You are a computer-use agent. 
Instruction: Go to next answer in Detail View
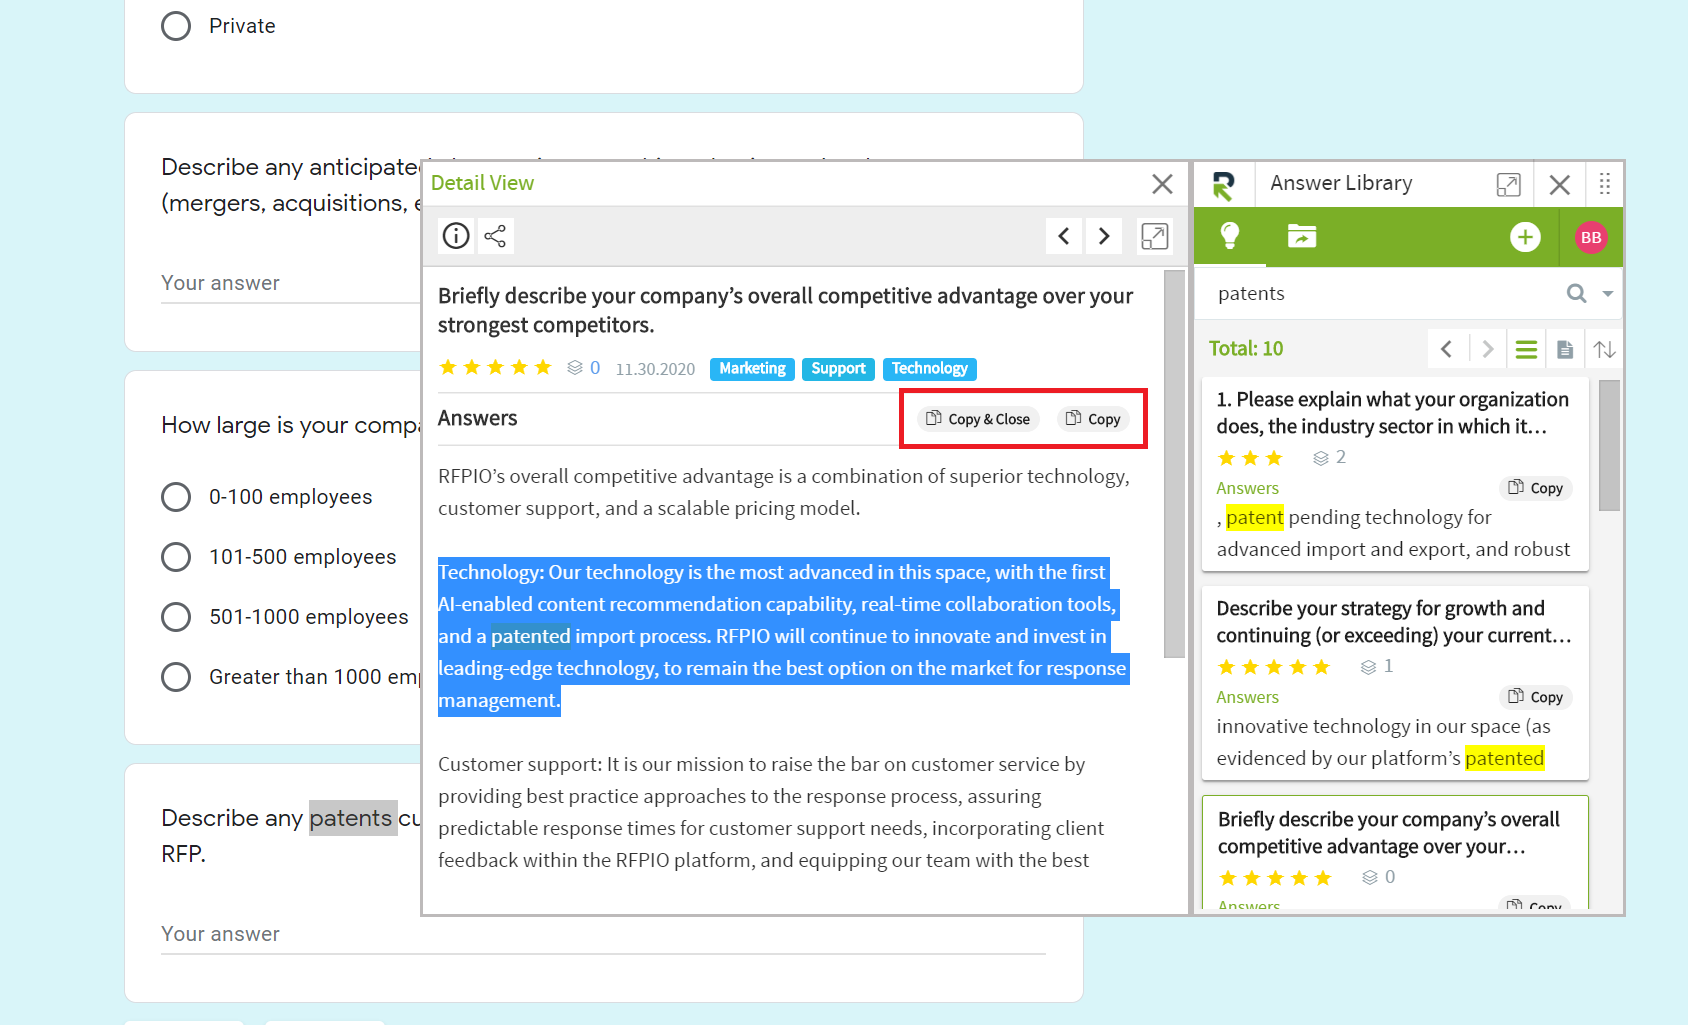[1104, 236]
